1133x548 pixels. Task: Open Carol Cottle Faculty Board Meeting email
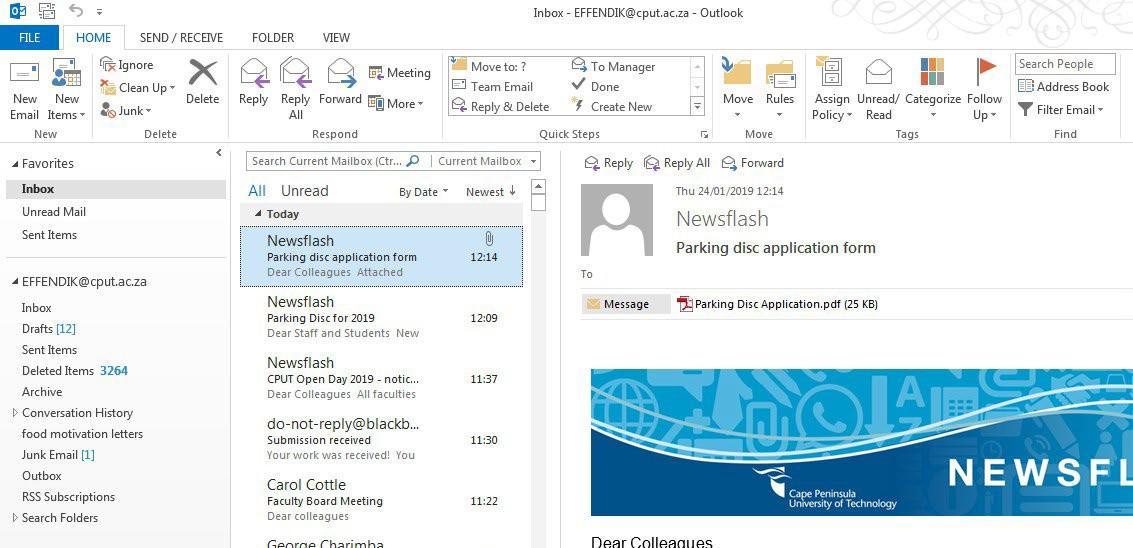[381, 500]
